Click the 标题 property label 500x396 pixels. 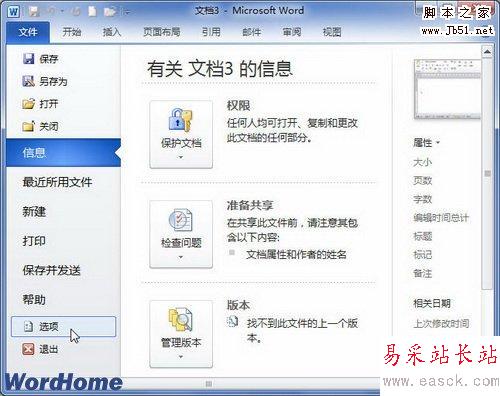[423, 236]
